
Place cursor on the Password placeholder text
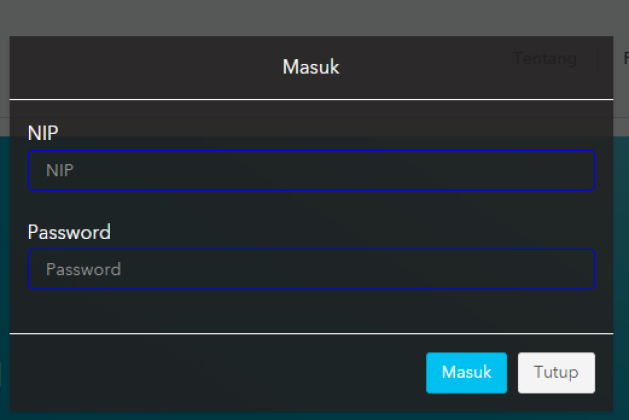pyautogui.click(x=83, y=269)
